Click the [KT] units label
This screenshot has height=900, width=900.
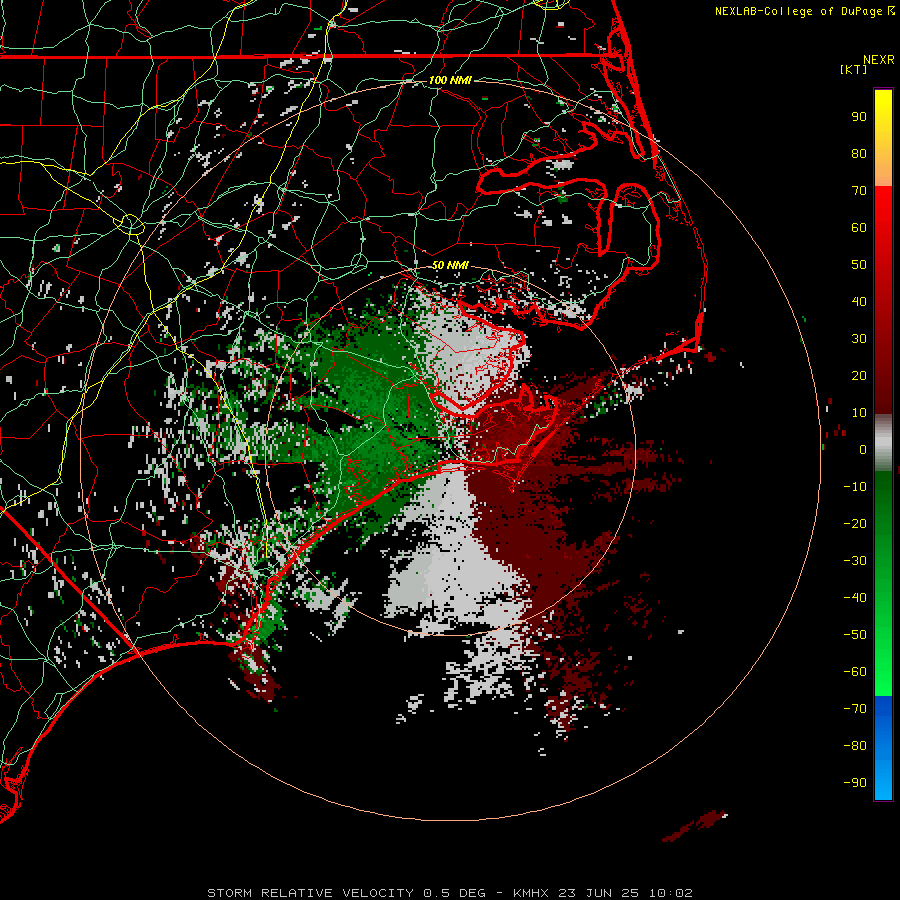click(x=854, y=69)
